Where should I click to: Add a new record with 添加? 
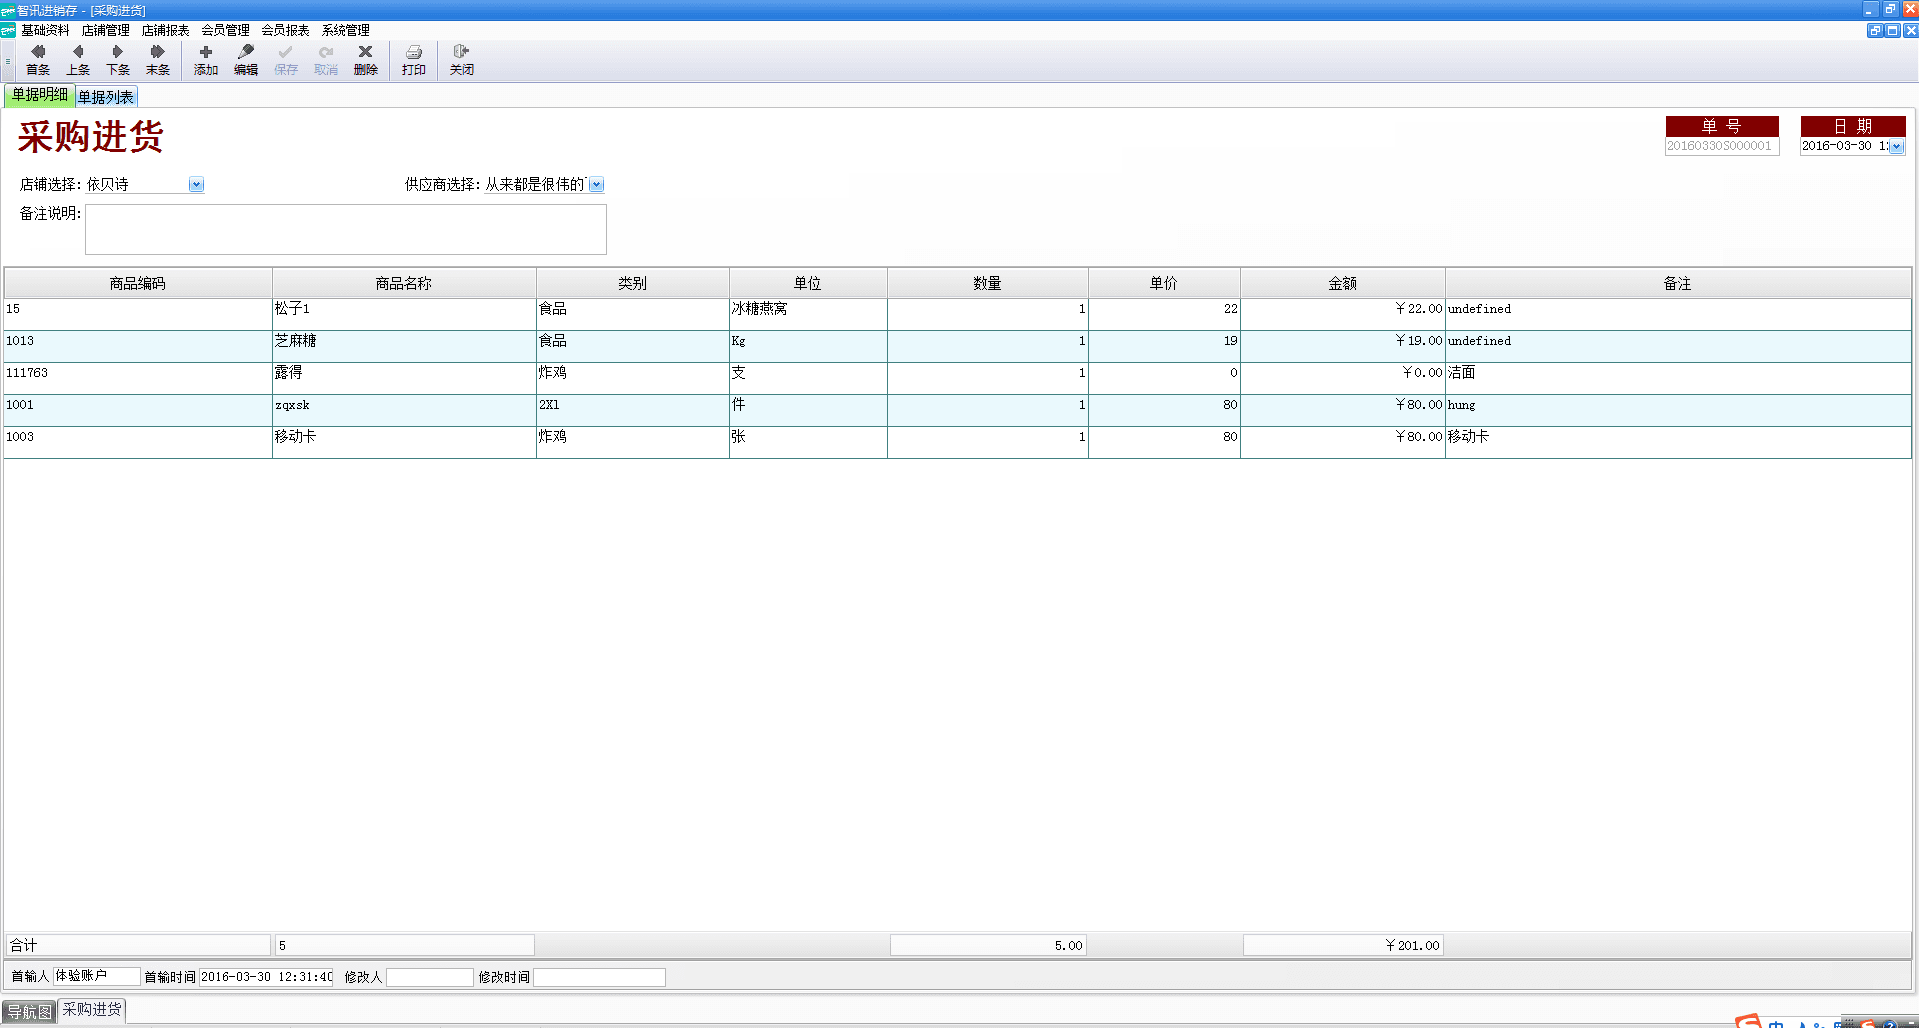pos(206,60)
